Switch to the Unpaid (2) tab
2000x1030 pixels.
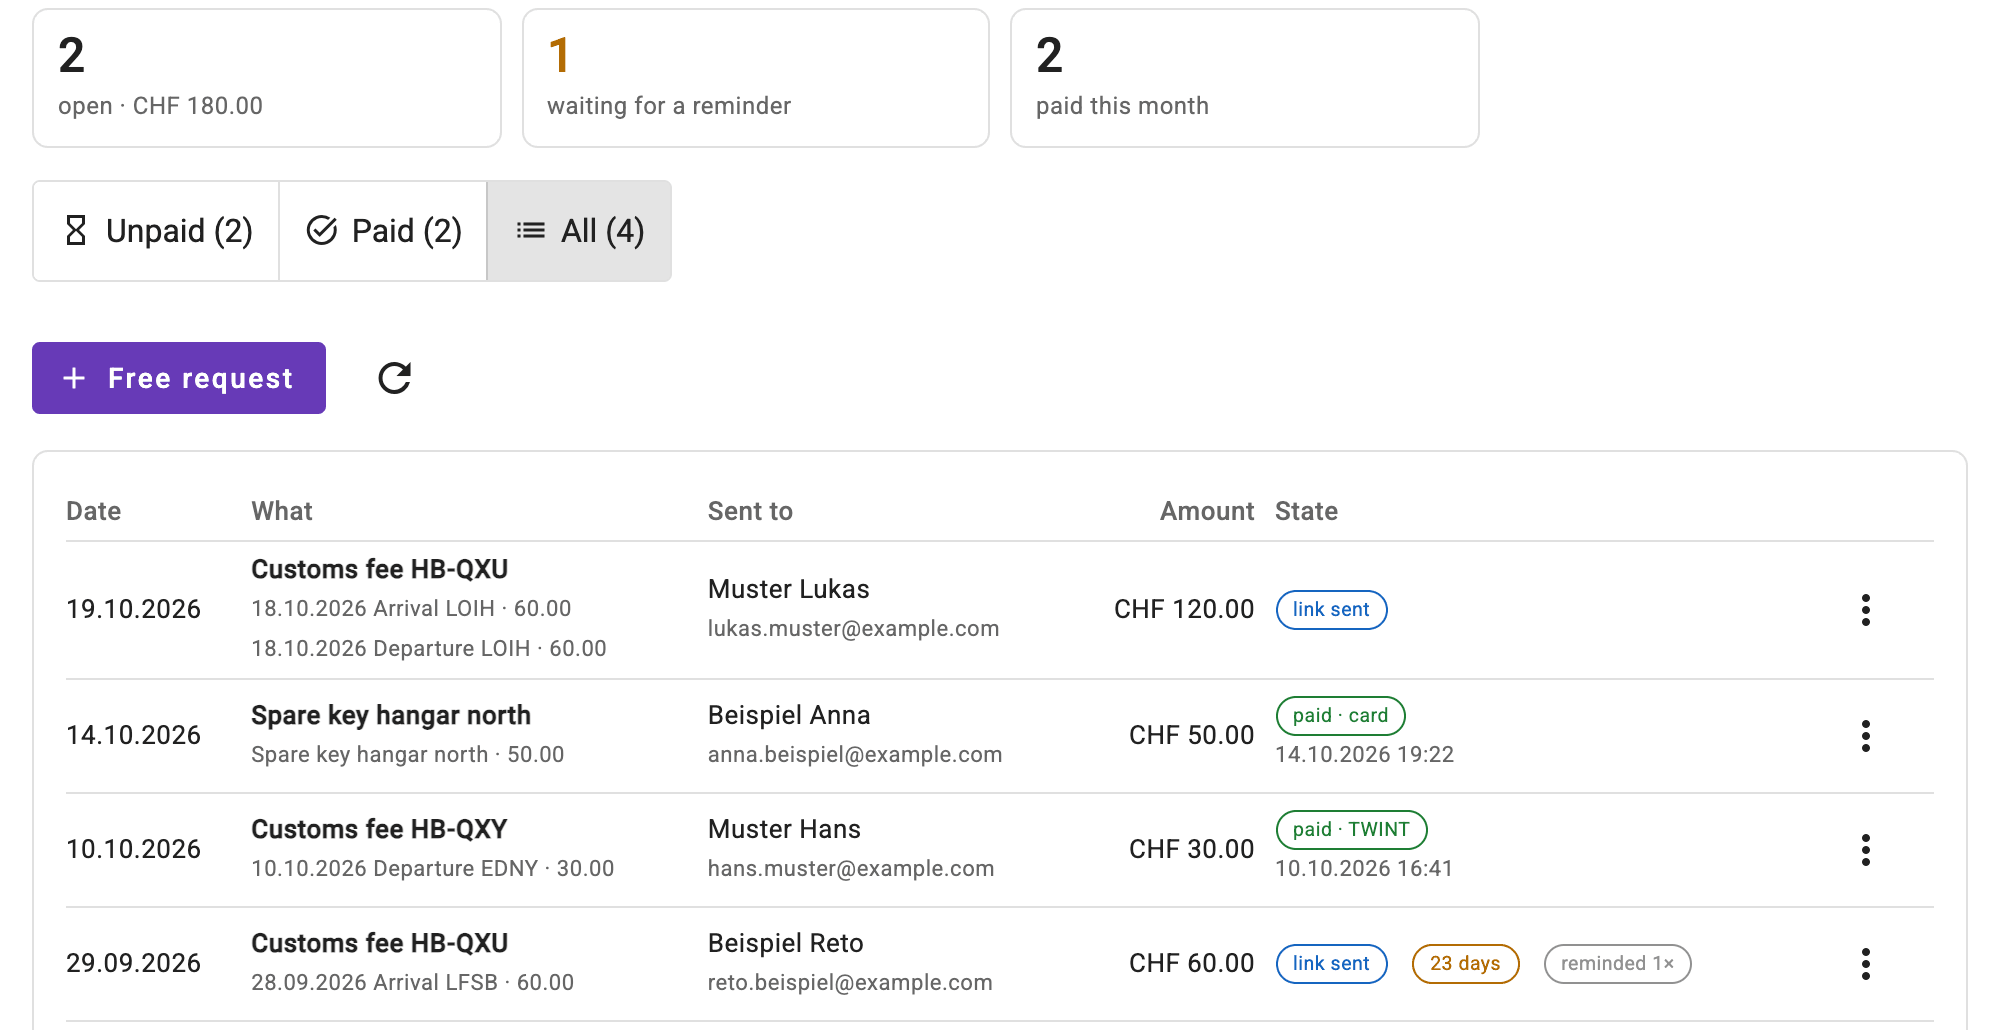point(157,231)
